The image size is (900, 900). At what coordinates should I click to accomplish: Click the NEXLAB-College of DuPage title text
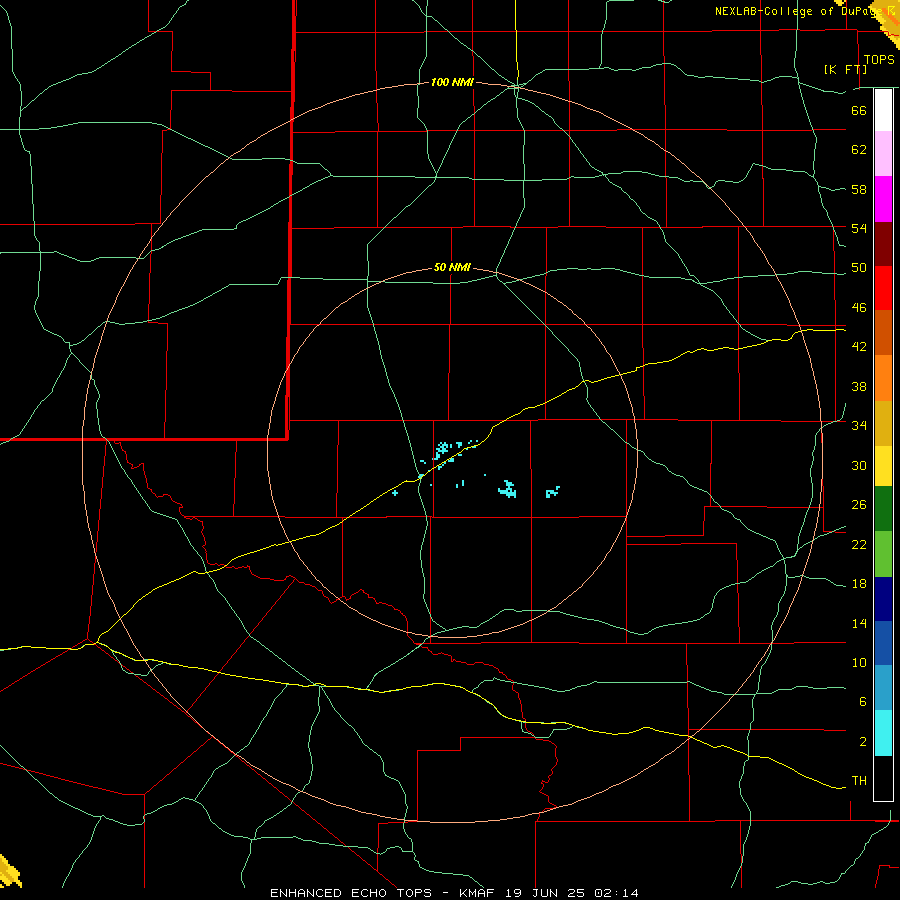tap(796, 11)
